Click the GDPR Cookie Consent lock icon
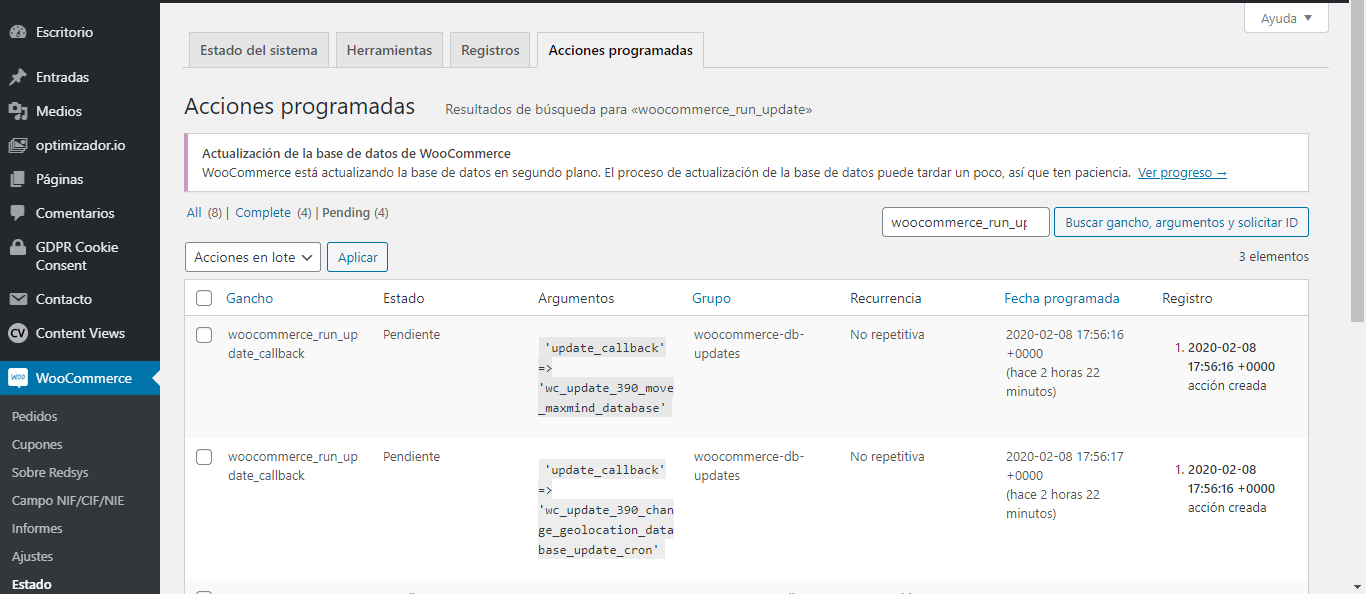The height and width of the screenshot is (594, 1366). [18, 247]
